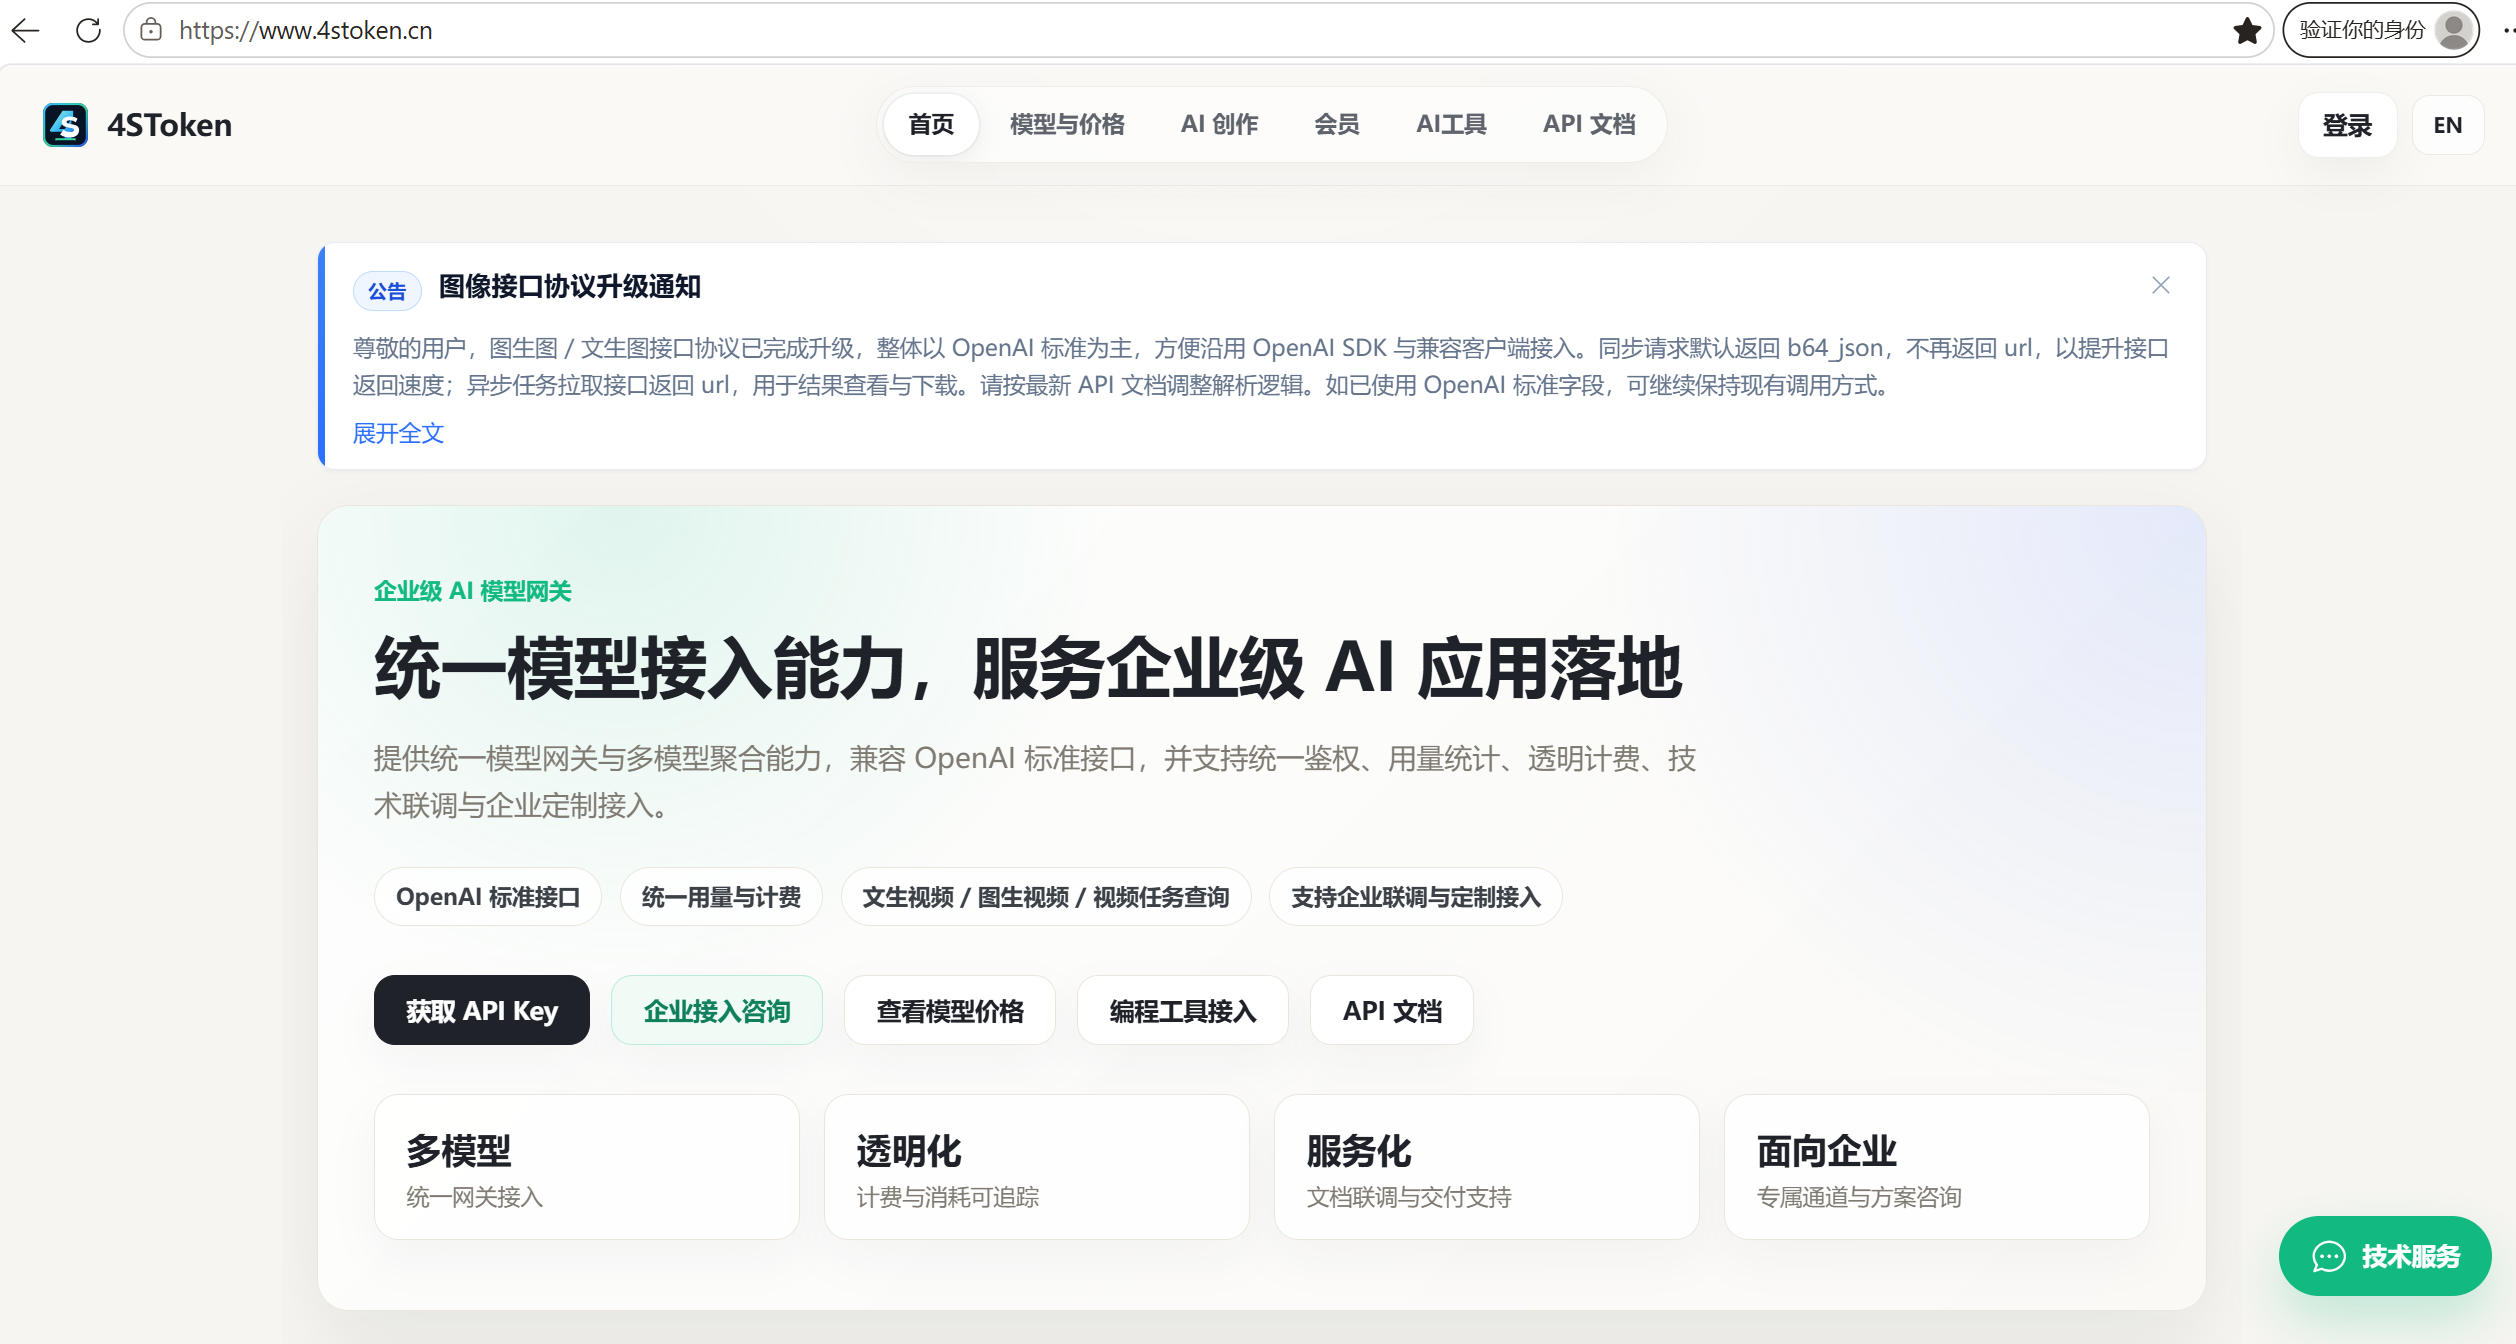
Task: Open API 文档 in top navigation
Action: pos(1589,124)
